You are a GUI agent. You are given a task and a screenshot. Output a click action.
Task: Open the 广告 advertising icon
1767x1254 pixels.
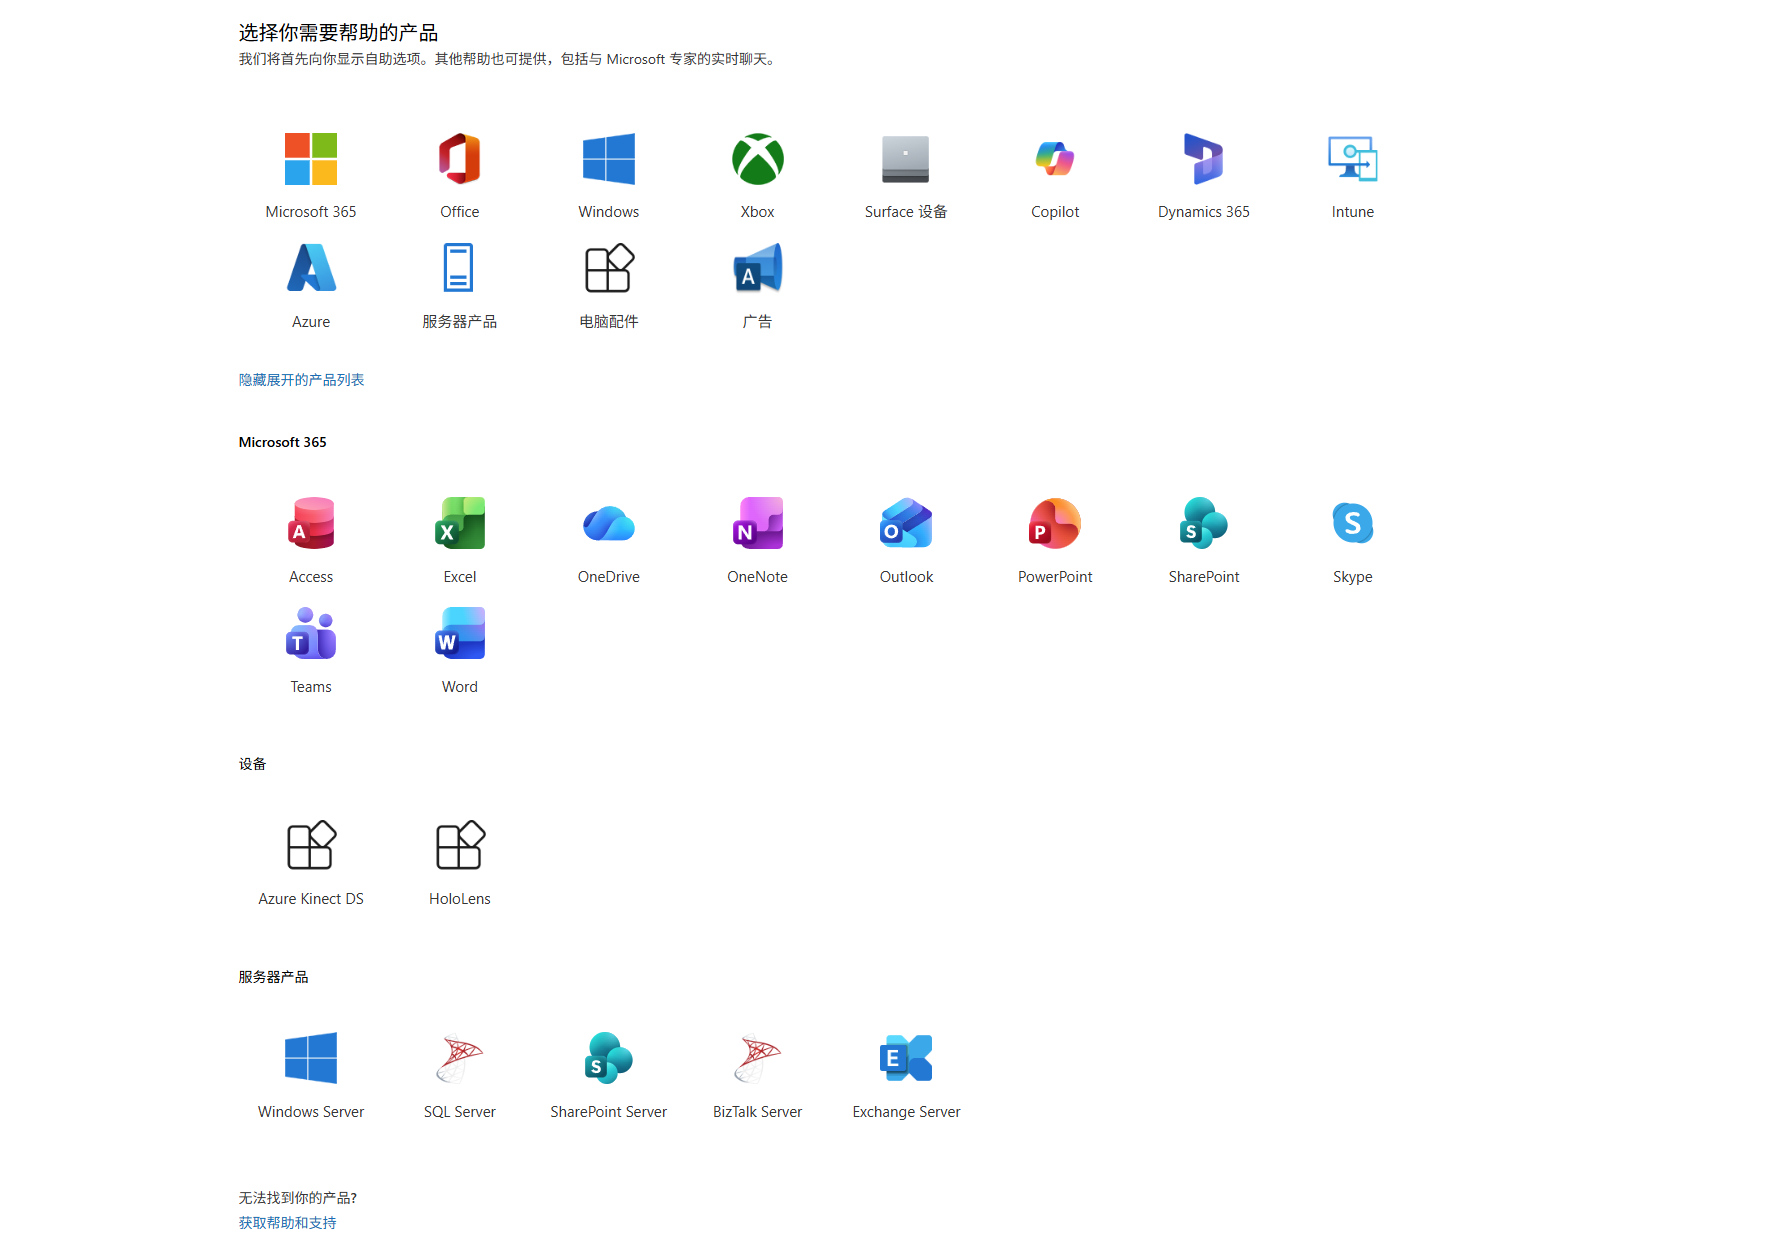(758, 268)
